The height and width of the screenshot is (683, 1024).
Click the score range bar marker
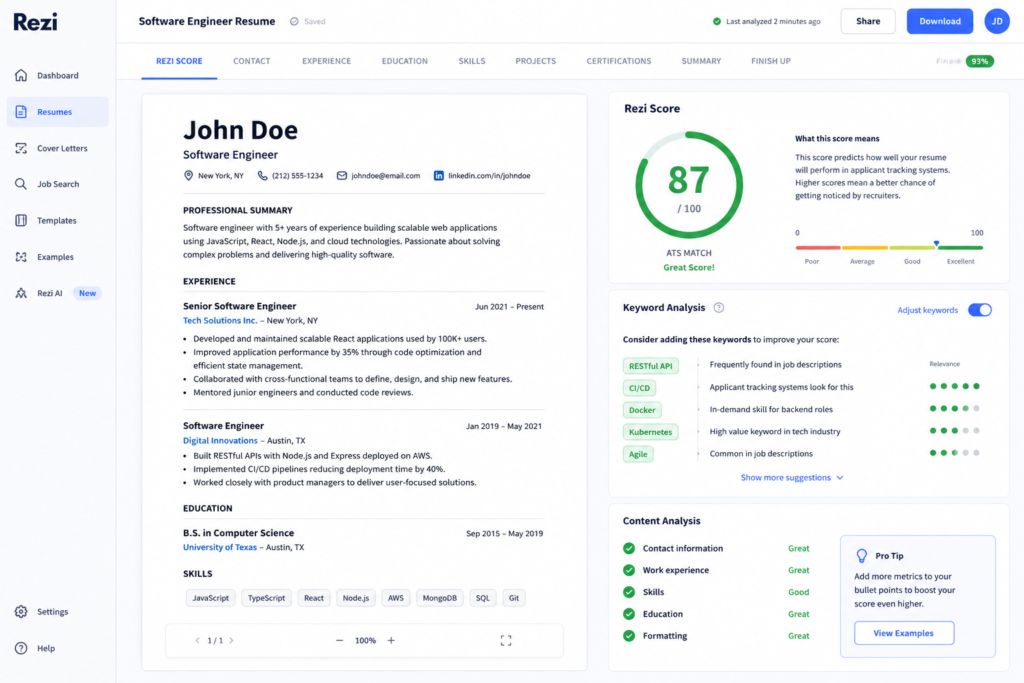click(x=936, y=244)
